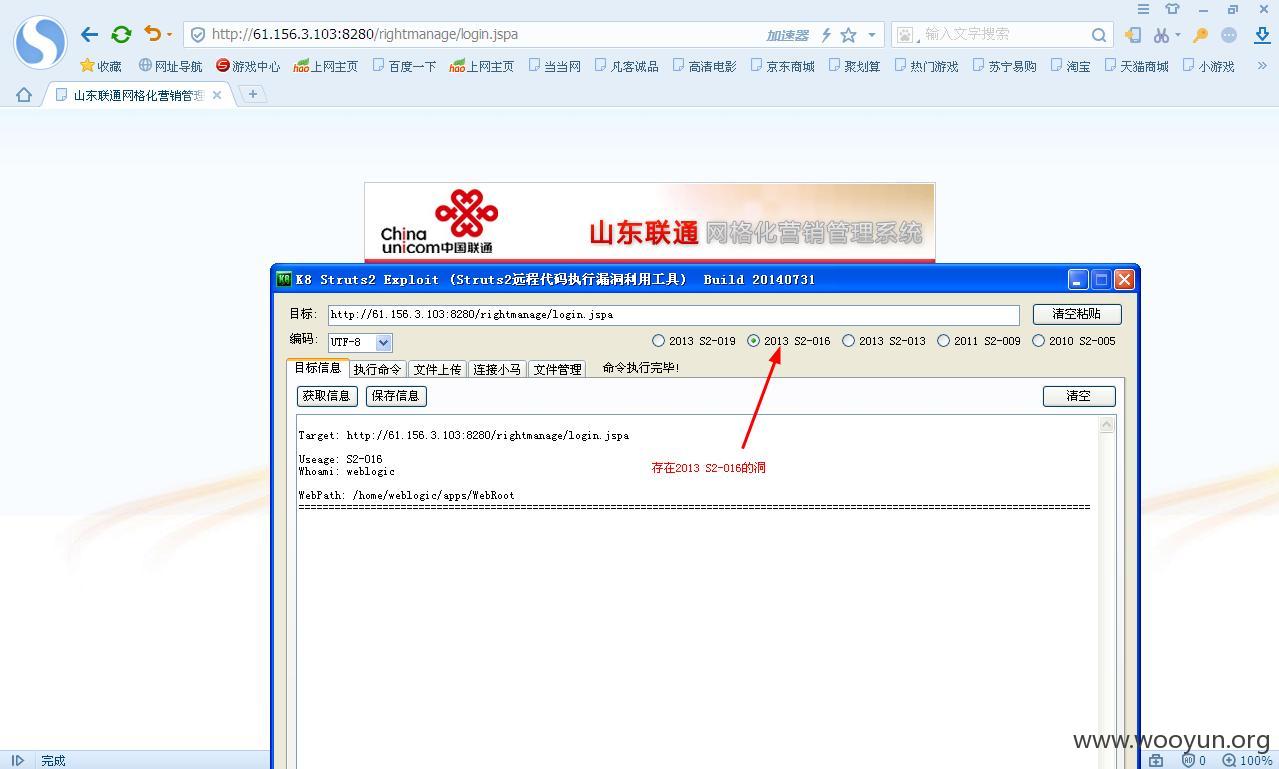Image resolution: width=1279 pixels, height=769 pixels.
Task: Click the 加速器 accelerator link
Action: click(x=787, y=35)
